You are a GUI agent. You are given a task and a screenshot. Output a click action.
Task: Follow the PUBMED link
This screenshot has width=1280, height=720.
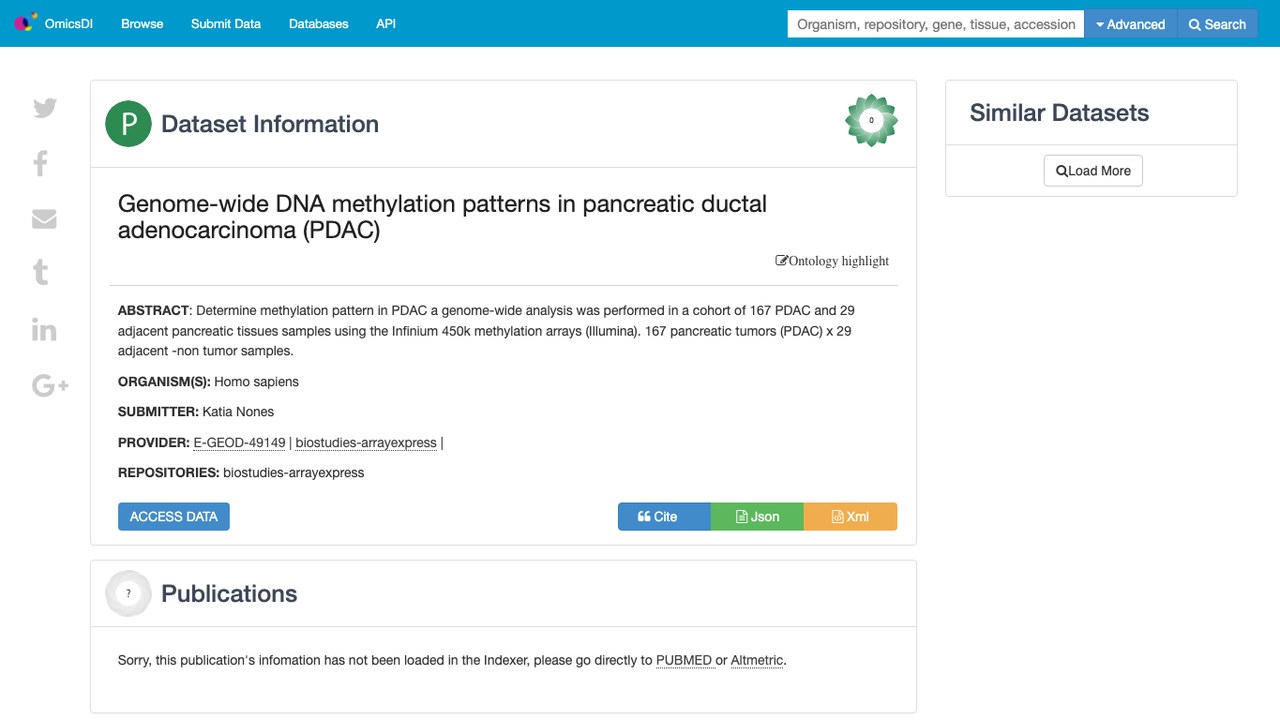(x=684, y=660)
